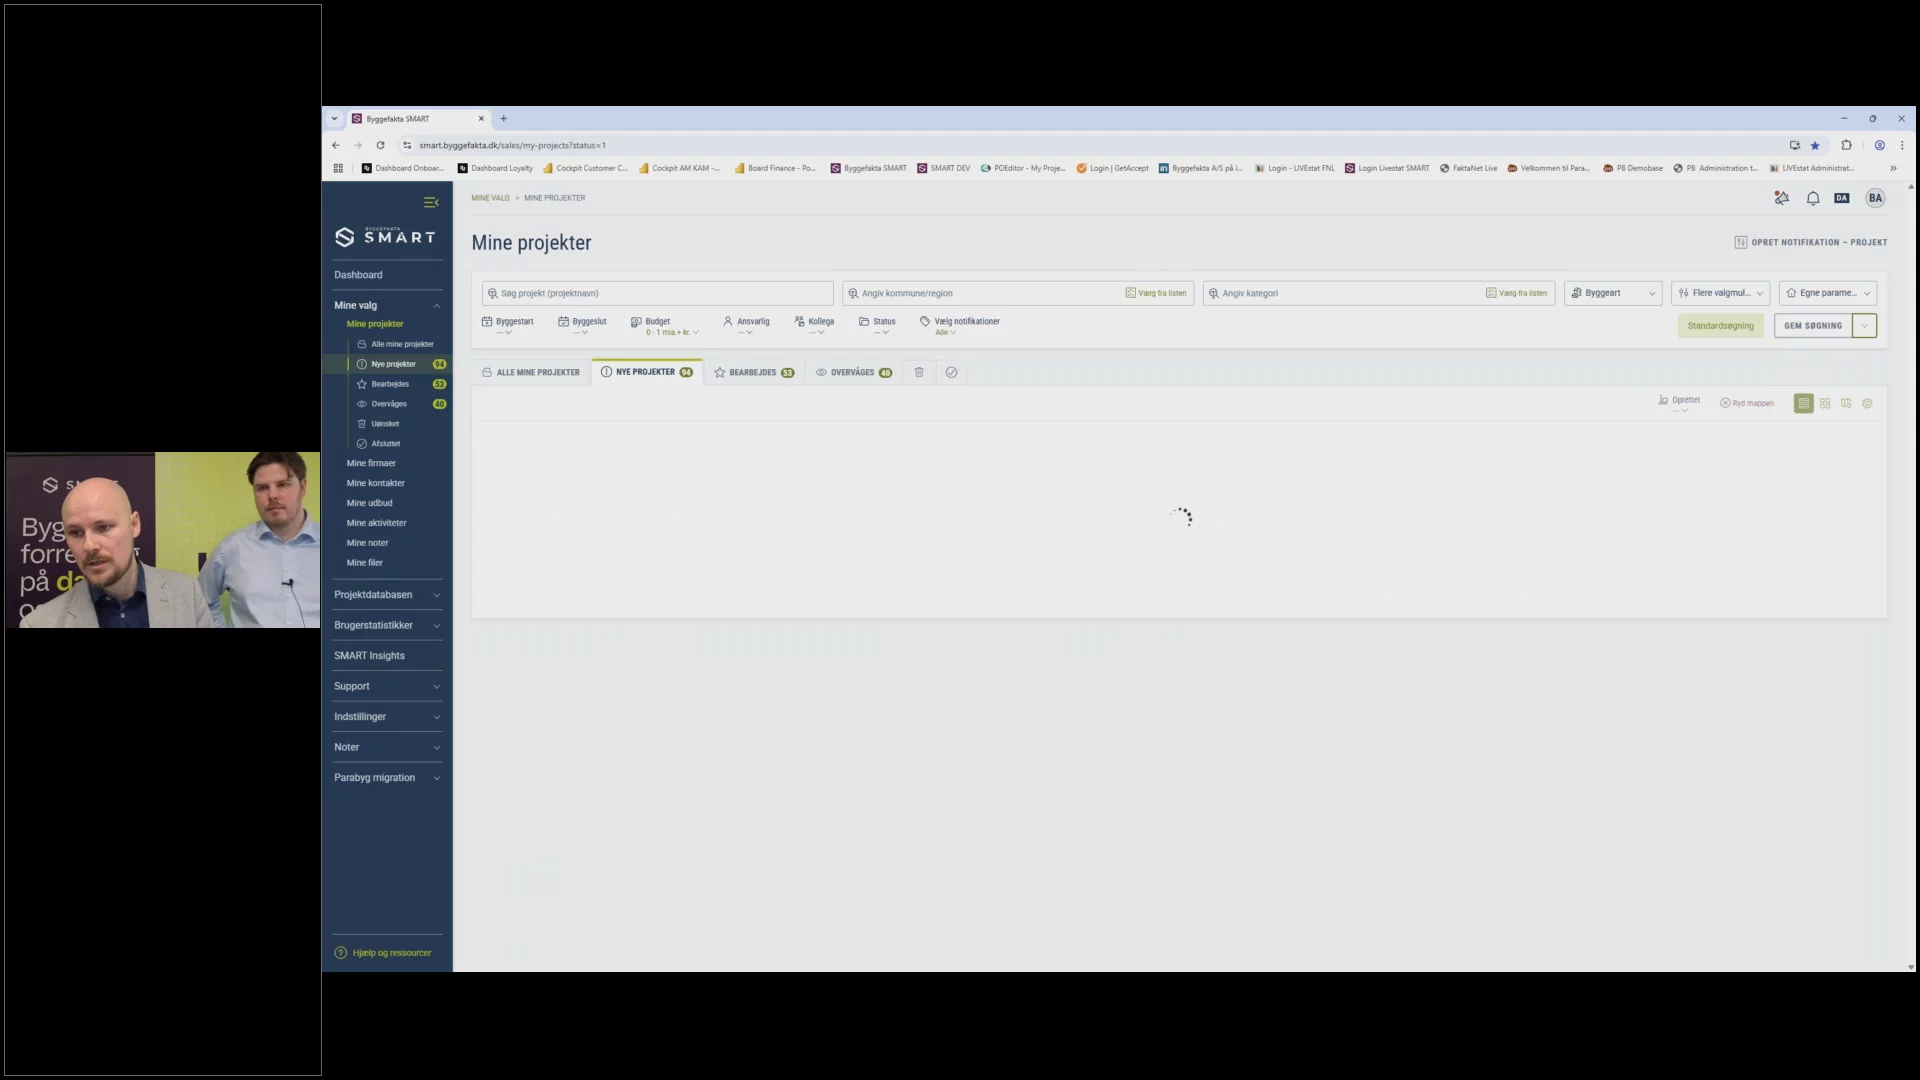The height and width of the screenshot is (1080, 1920).
Task: Open the notifications bell
Action: point(1812,198)
